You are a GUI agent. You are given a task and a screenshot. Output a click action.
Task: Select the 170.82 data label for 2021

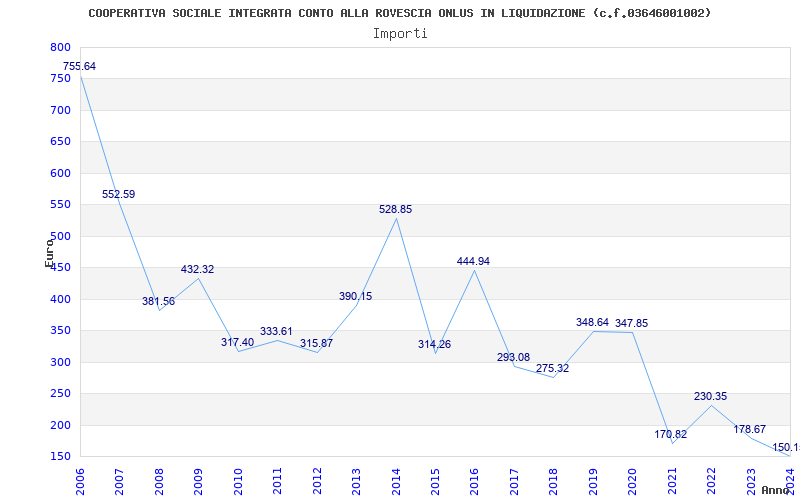pyautogui.click(x=670, y=434)
